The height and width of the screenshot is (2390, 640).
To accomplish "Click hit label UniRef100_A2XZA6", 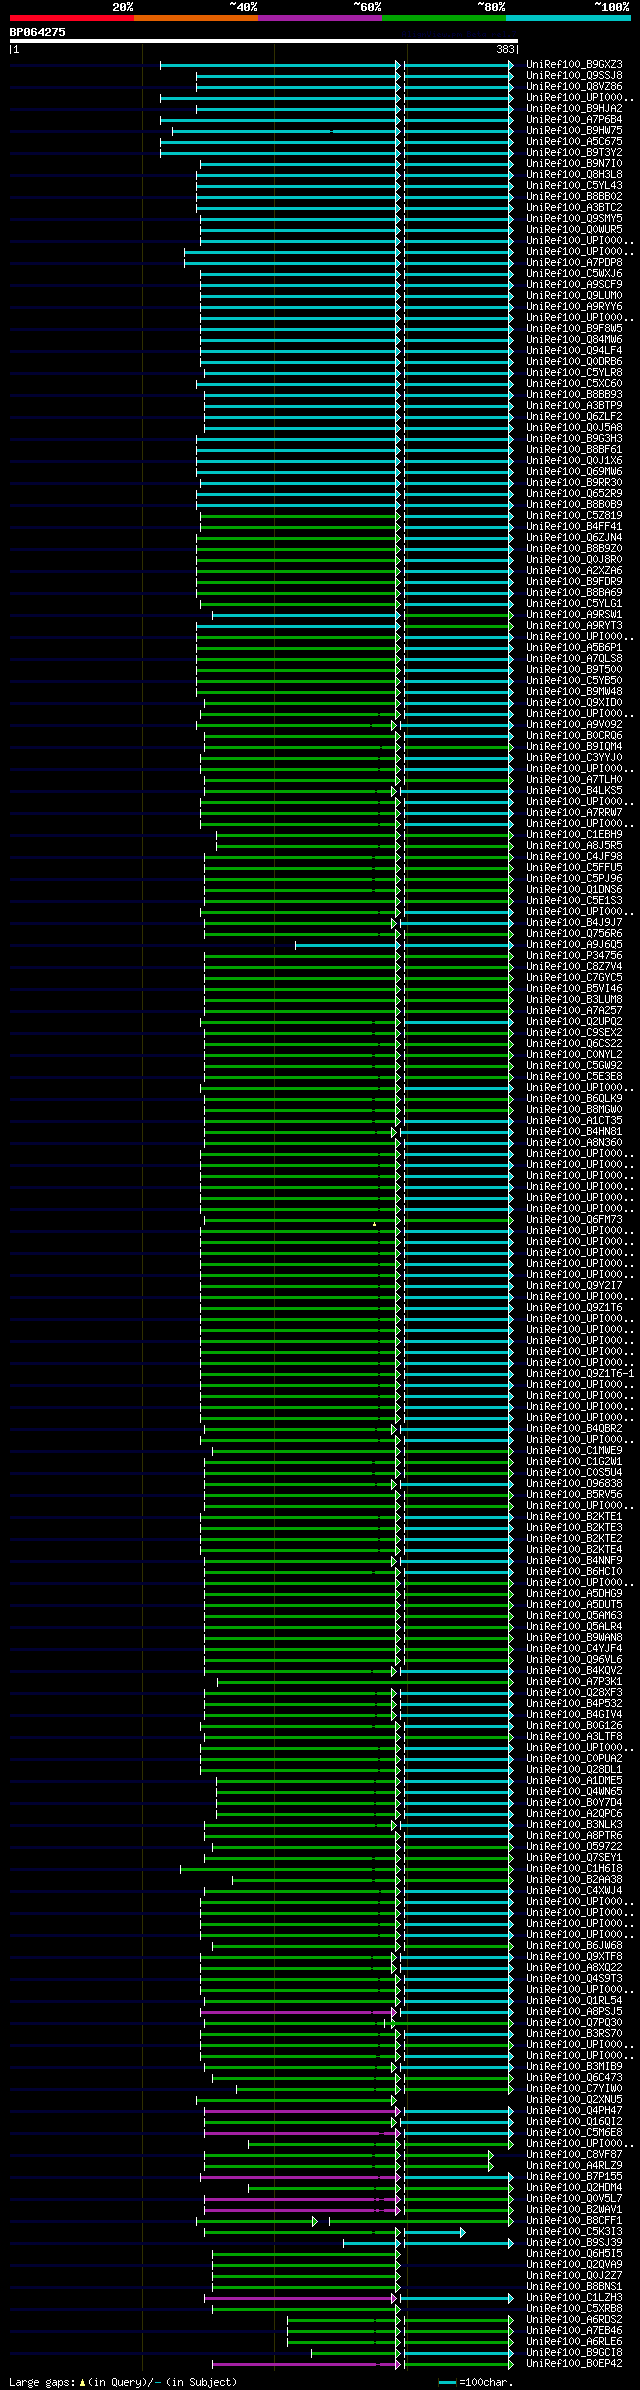I will tap(574, 571).
